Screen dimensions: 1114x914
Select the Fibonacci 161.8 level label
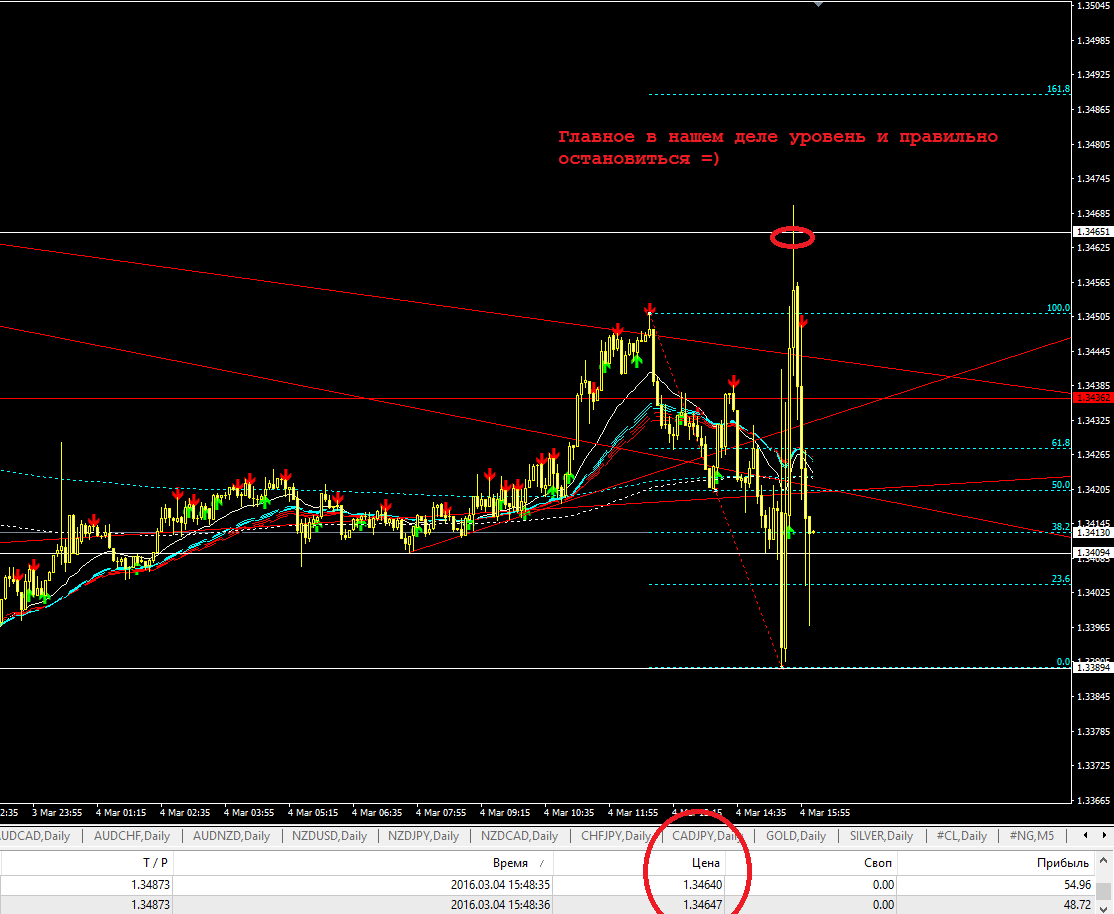[x=1058, y=89]
